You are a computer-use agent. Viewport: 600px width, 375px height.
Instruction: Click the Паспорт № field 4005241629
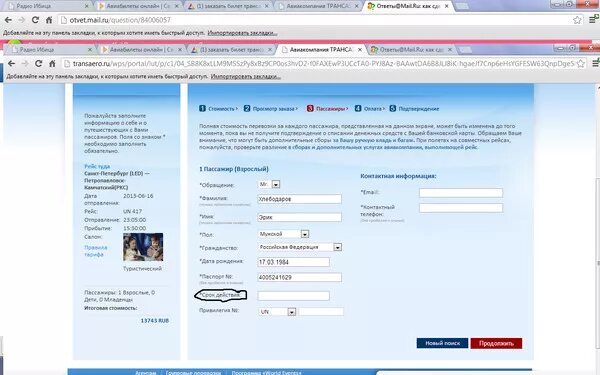coord(299,277)
